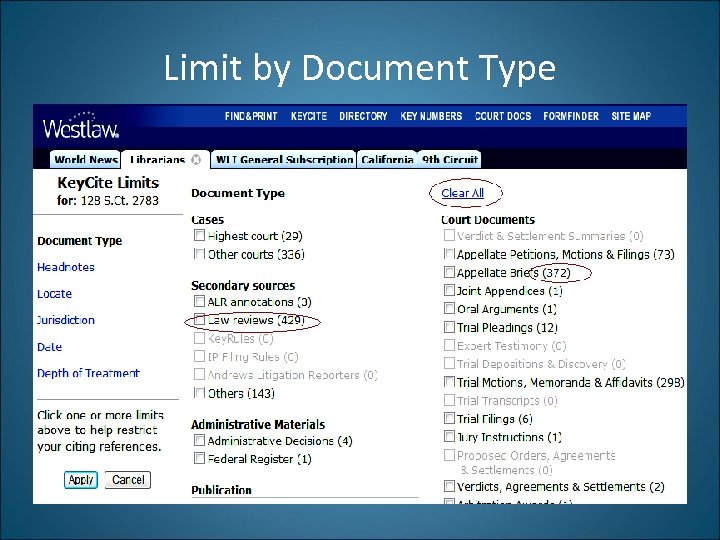Switch to the Librarians tab
Image resolution: width=720 pixels, height=540 pixels.
coord(157,159)
